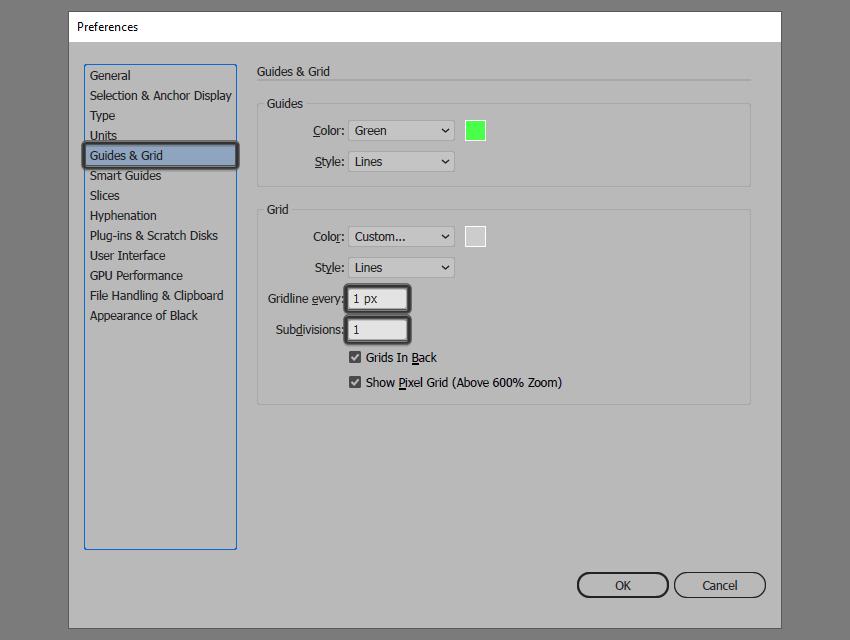The image size is (850, 640).
Task: Toggle the Grids In Back checkbox
Action: point(355,357)
